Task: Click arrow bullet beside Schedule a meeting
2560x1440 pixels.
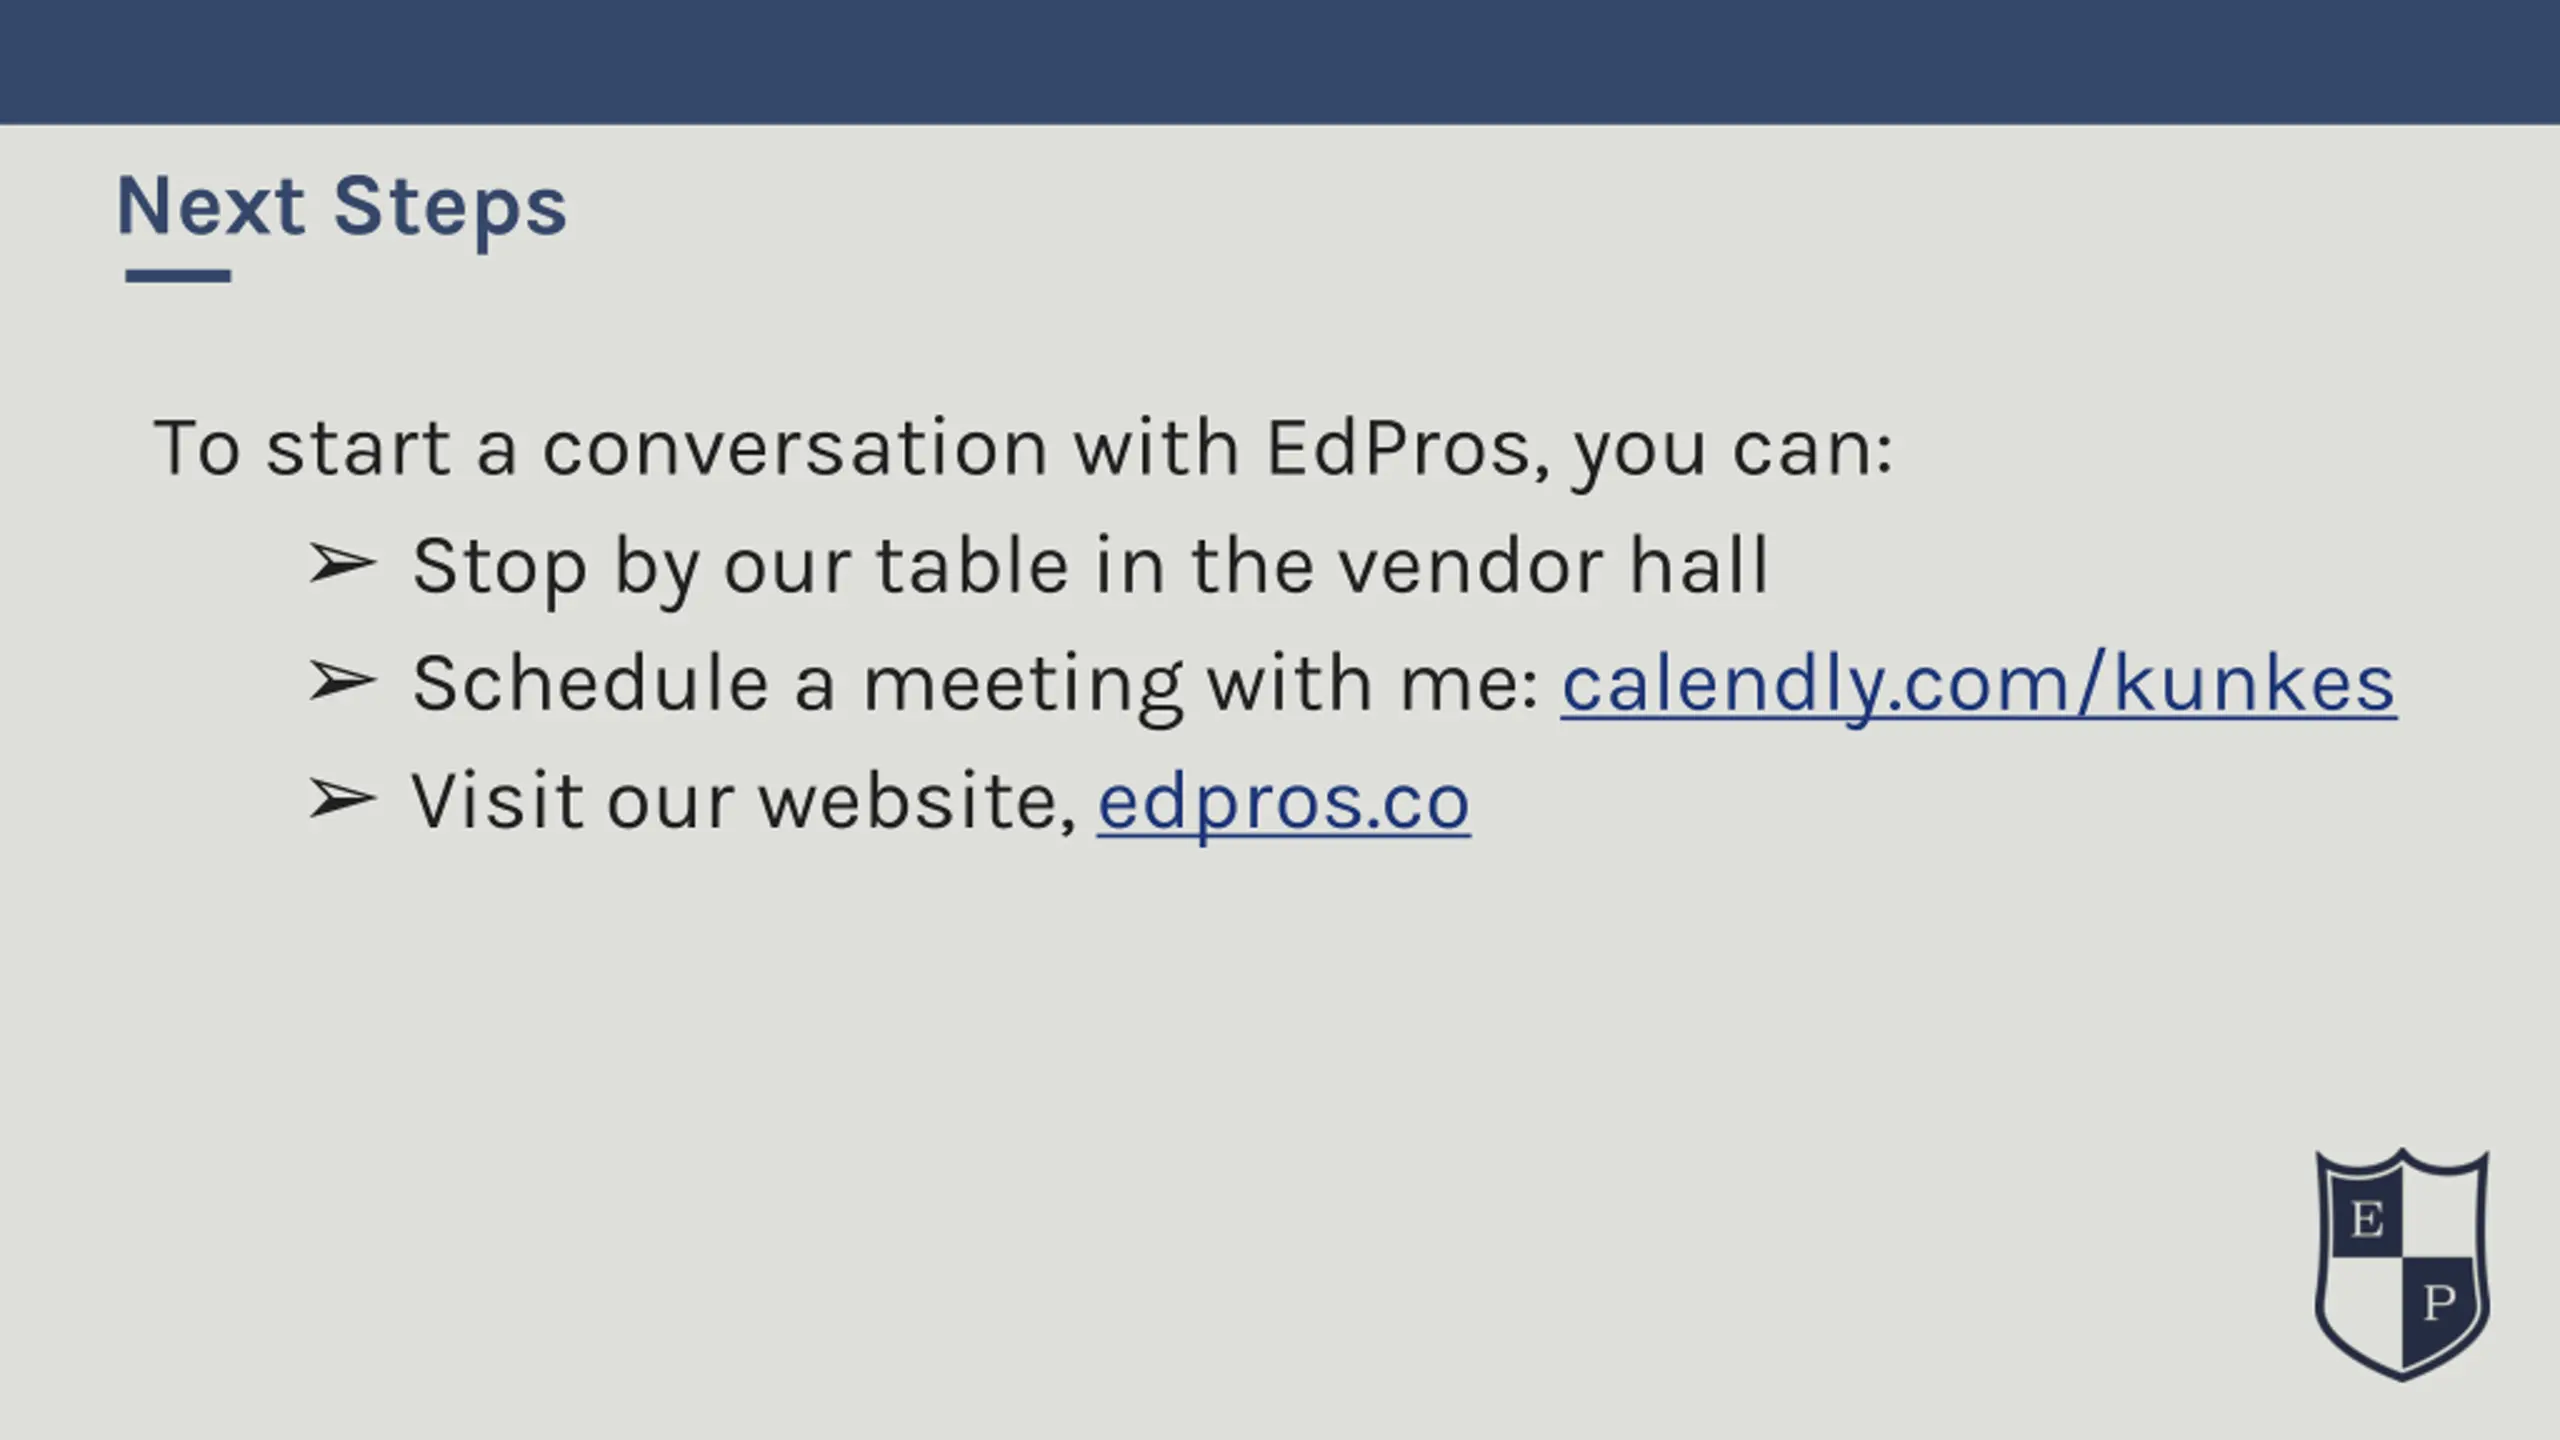Action: pos(342,682)
